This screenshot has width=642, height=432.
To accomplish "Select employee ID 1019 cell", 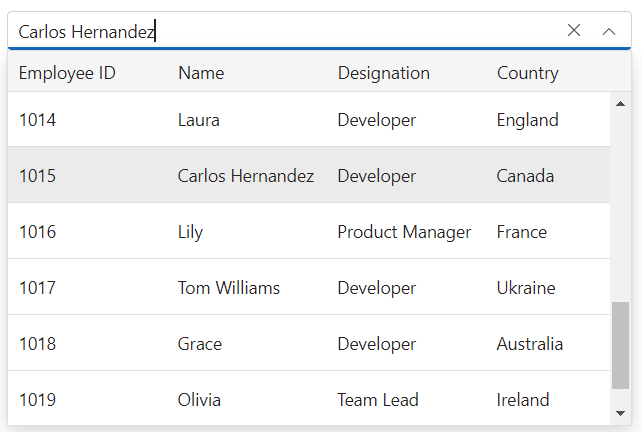I will click(37, 400).
